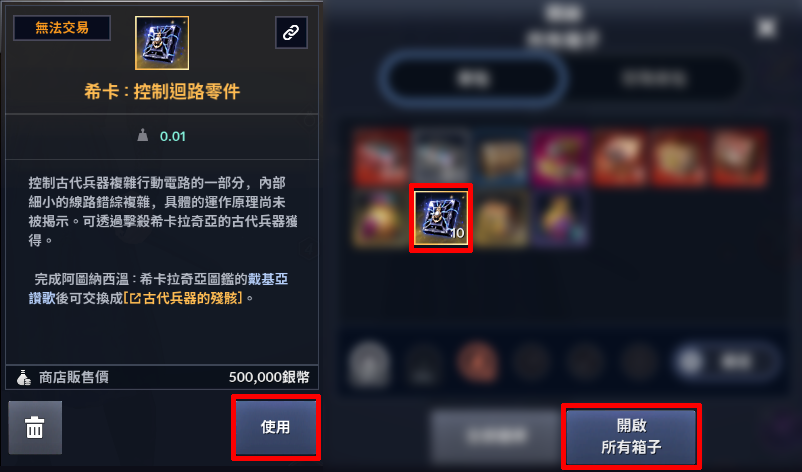Close the chest window with the X
The height and width of the screenshot is (472, 802).
coord(766,28)
